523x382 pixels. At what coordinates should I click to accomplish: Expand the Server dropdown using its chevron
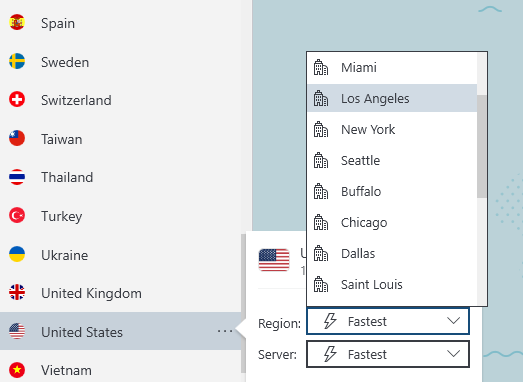point(454,354)
